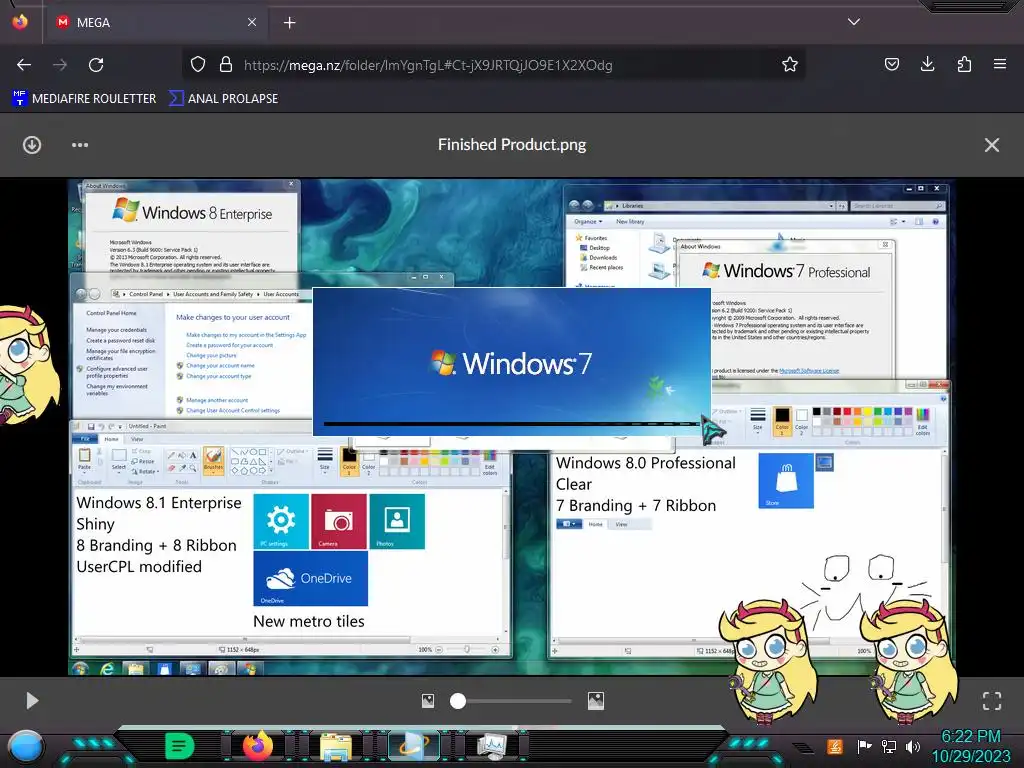The height and width of the screenshot is (768, 1024).
Task: Open Action Center flag in tray
Action: click(864, 746)
